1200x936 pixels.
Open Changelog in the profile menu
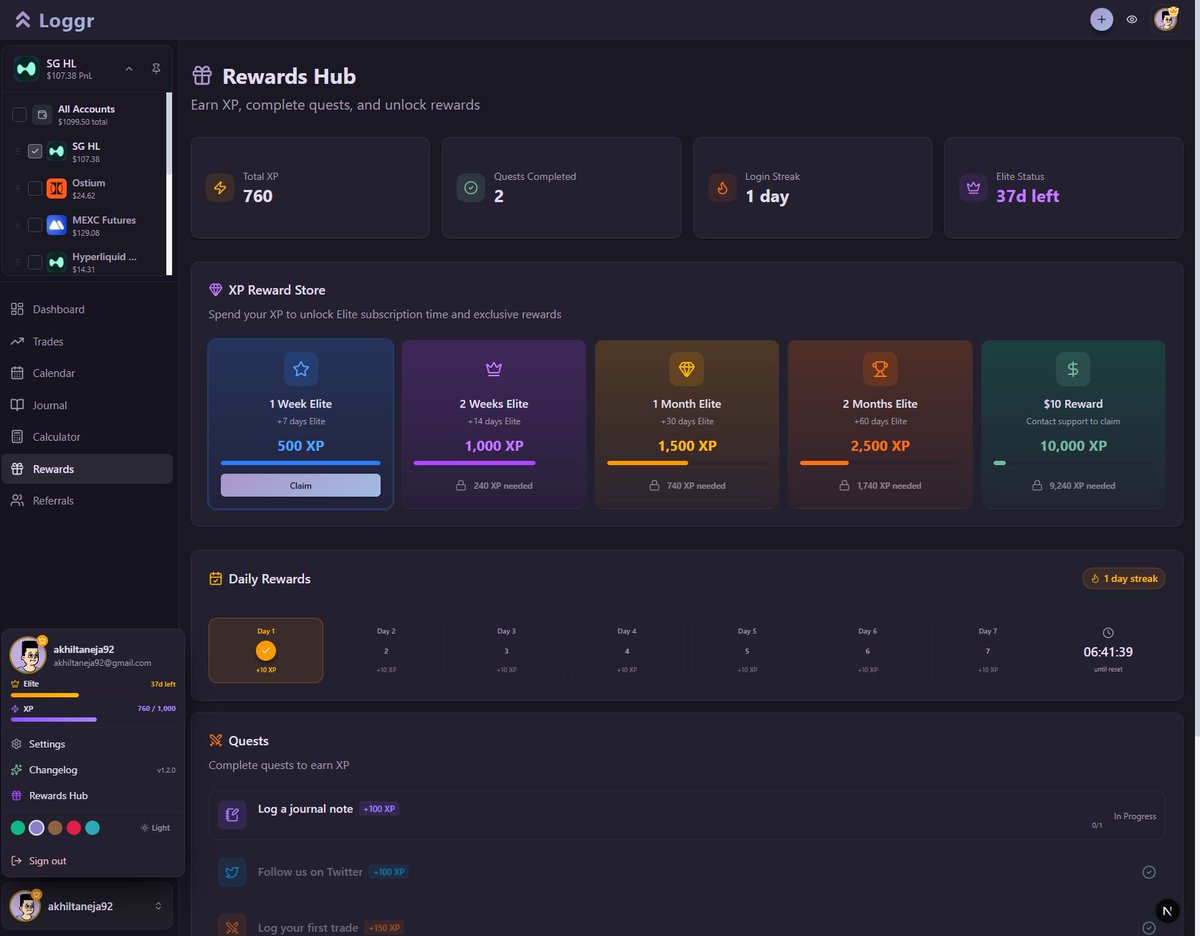point(92,770)
